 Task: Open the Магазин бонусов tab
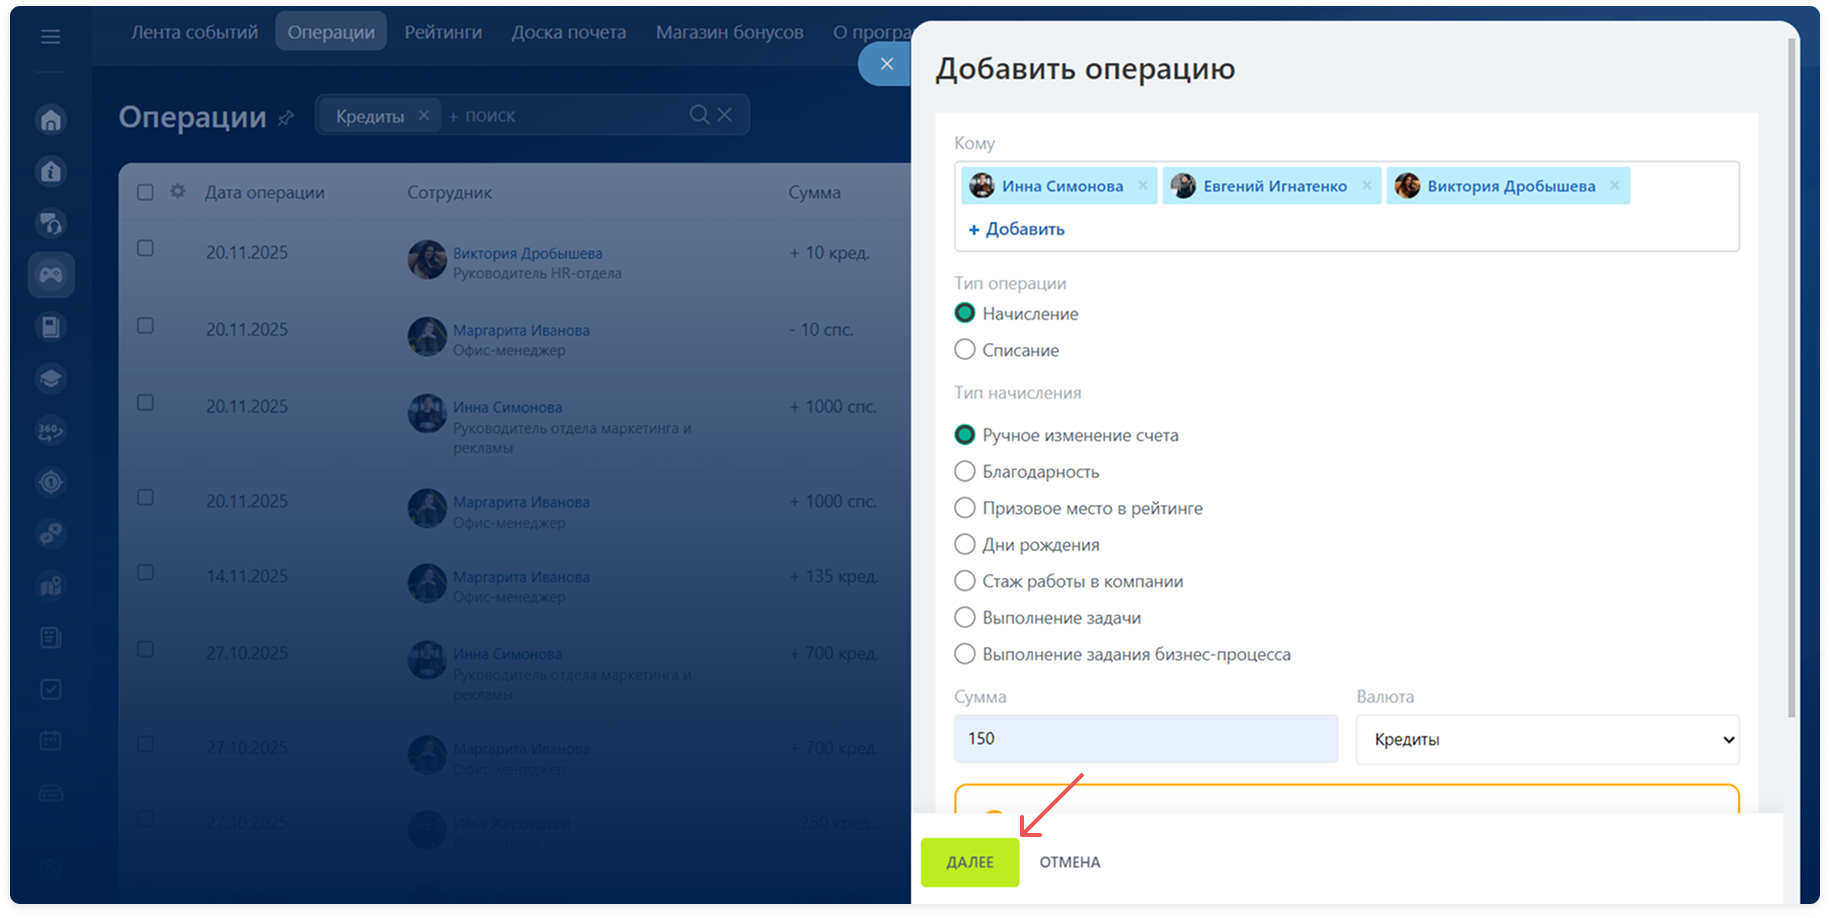729,32
